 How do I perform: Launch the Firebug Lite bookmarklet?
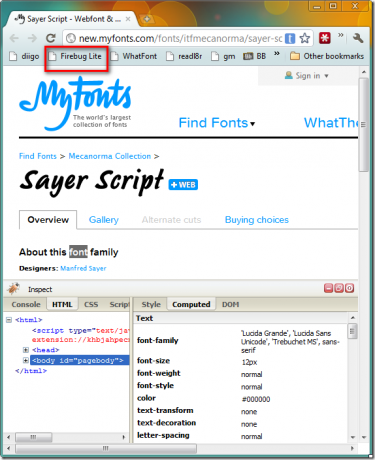tap(76, 56)
